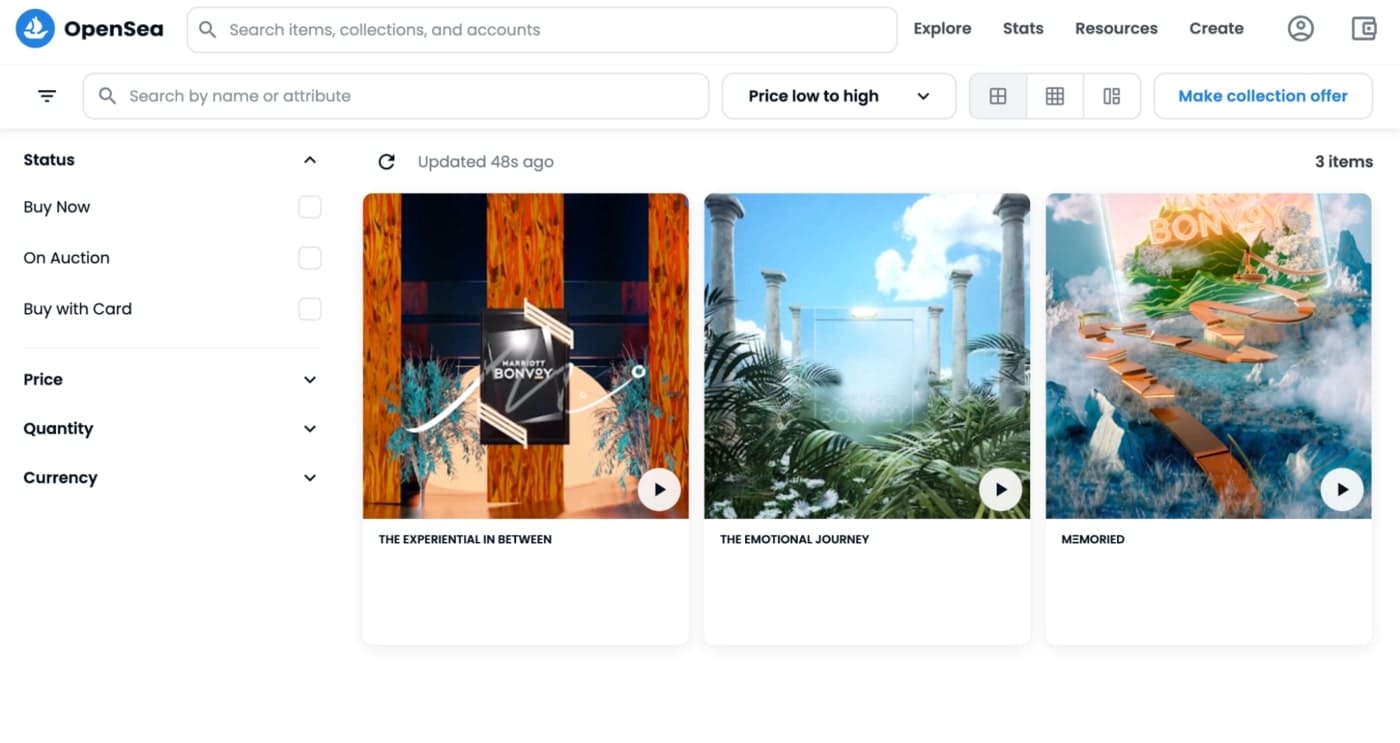Check the Buy with Card checkbox

(310, 309)
